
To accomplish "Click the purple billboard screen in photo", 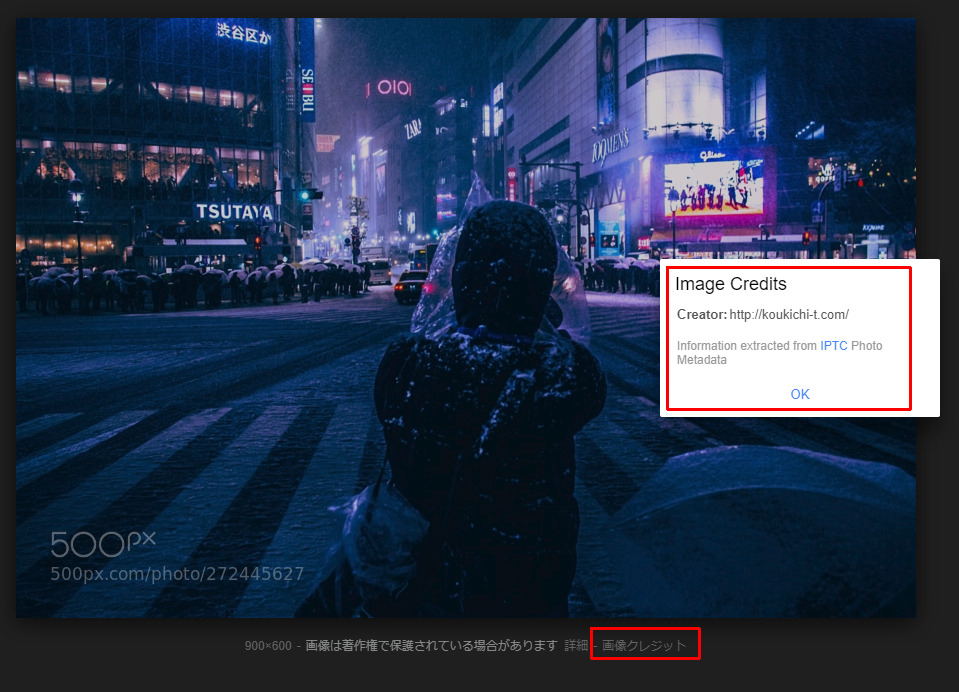I will (x=713, y=190).
